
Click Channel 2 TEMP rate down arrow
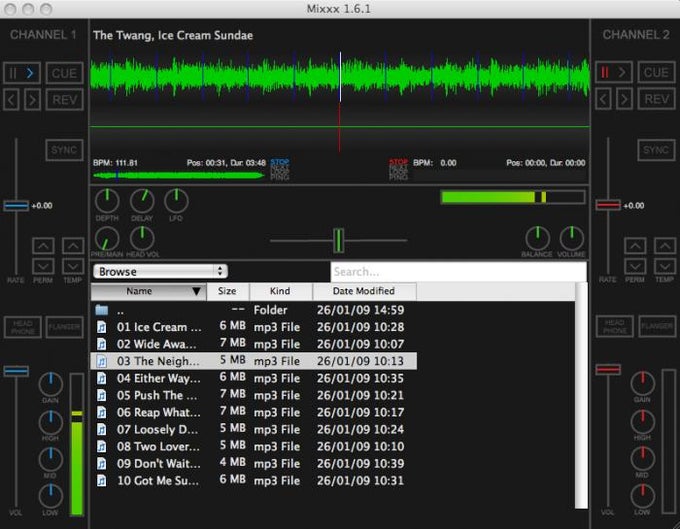665,266
